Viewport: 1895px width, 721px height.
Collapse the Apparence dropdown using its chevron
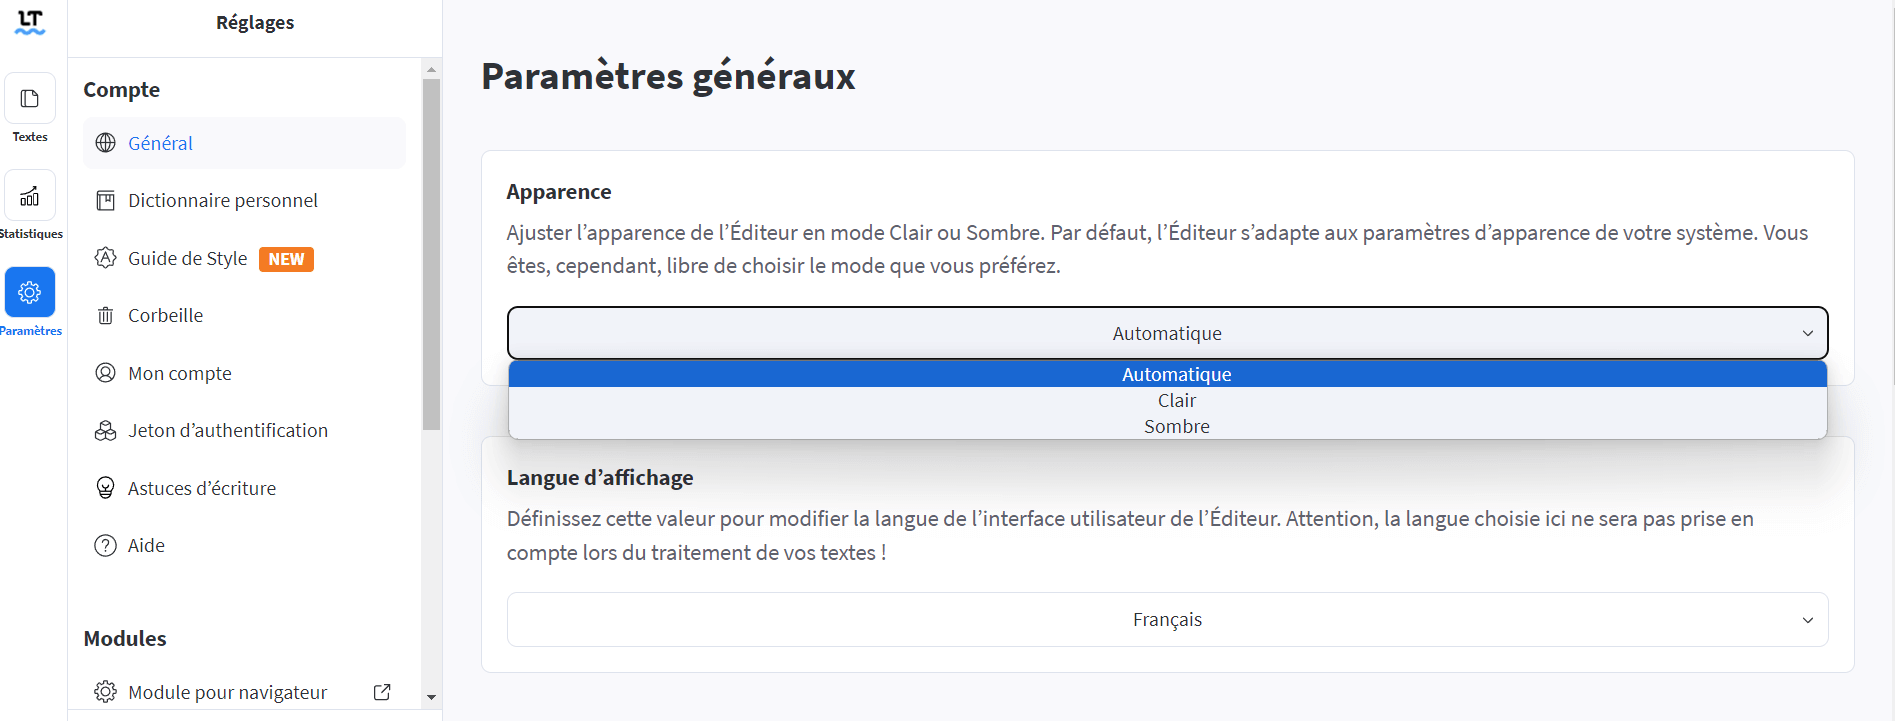click(1808, 333)
